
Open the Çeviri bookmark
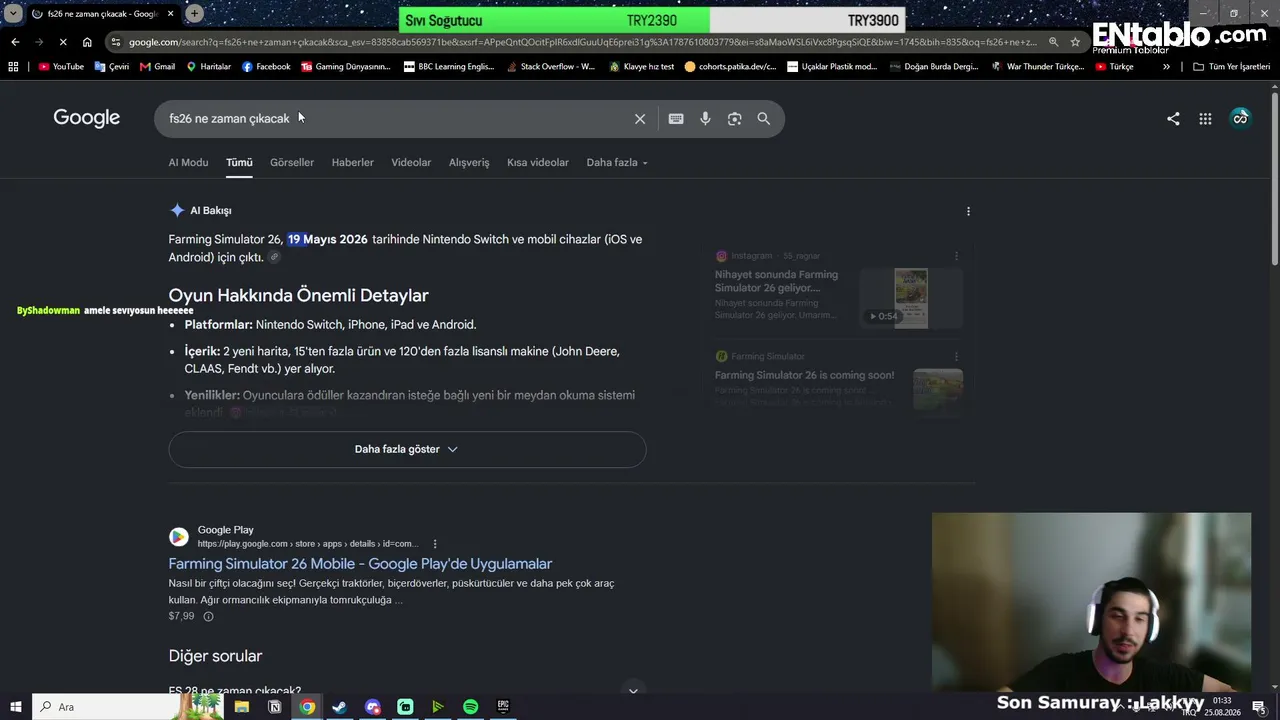click(112, 67)
